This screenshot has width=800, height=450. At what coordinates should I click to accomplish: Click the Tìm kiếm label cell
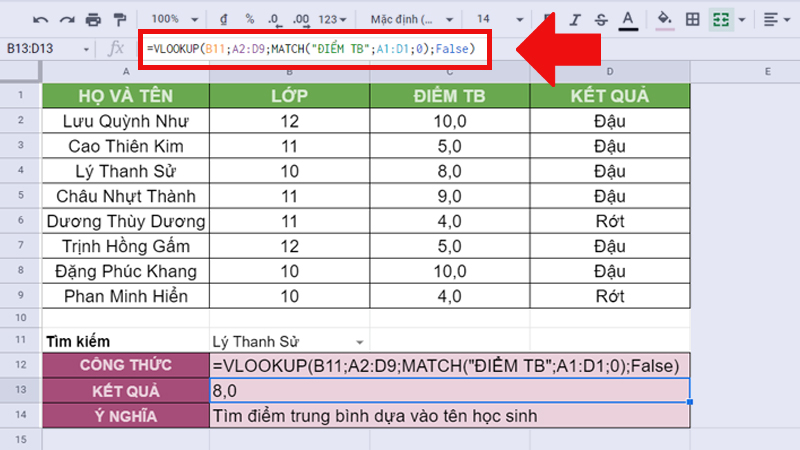click(126, 341)
